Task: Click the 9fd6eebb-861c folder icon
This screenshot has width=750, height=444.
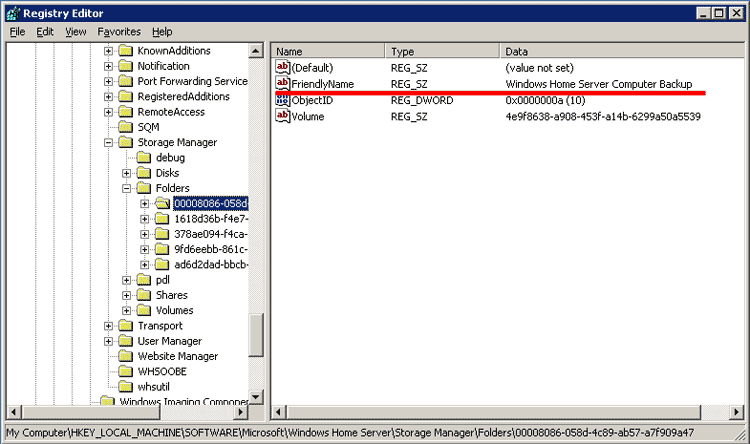Action: point(162,249)
